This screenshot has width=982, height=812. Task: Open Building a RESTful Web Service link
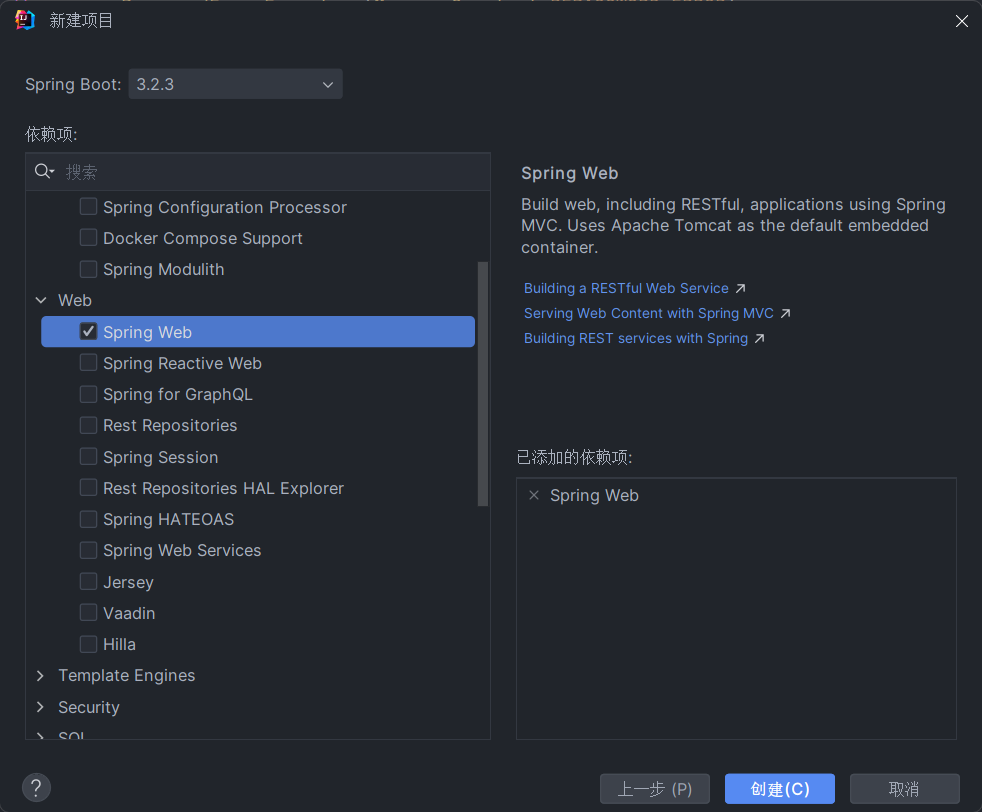(626, 288)
